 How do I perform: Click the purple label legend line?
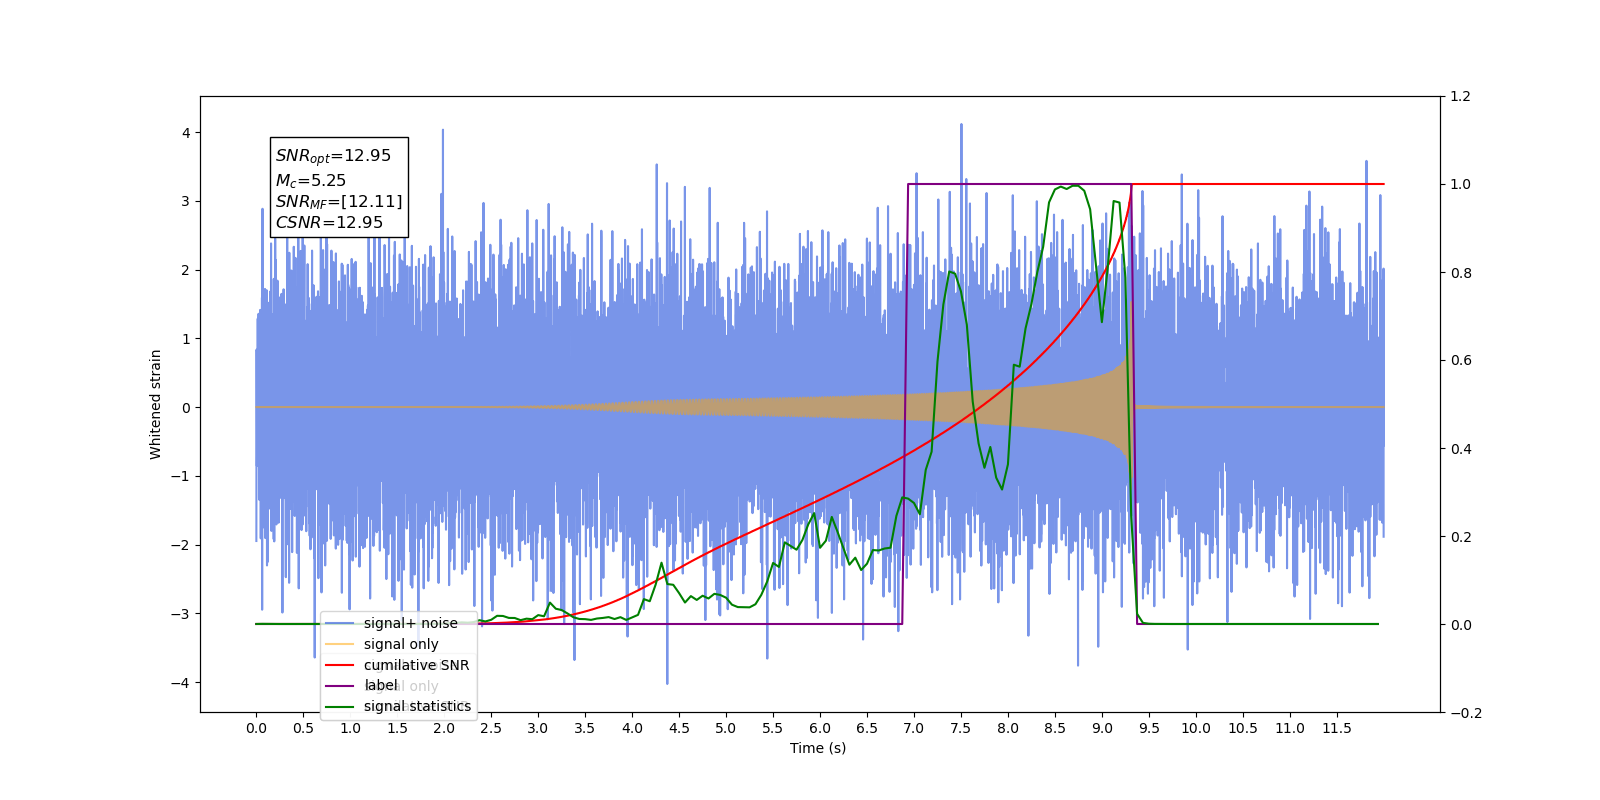point(340,686)
